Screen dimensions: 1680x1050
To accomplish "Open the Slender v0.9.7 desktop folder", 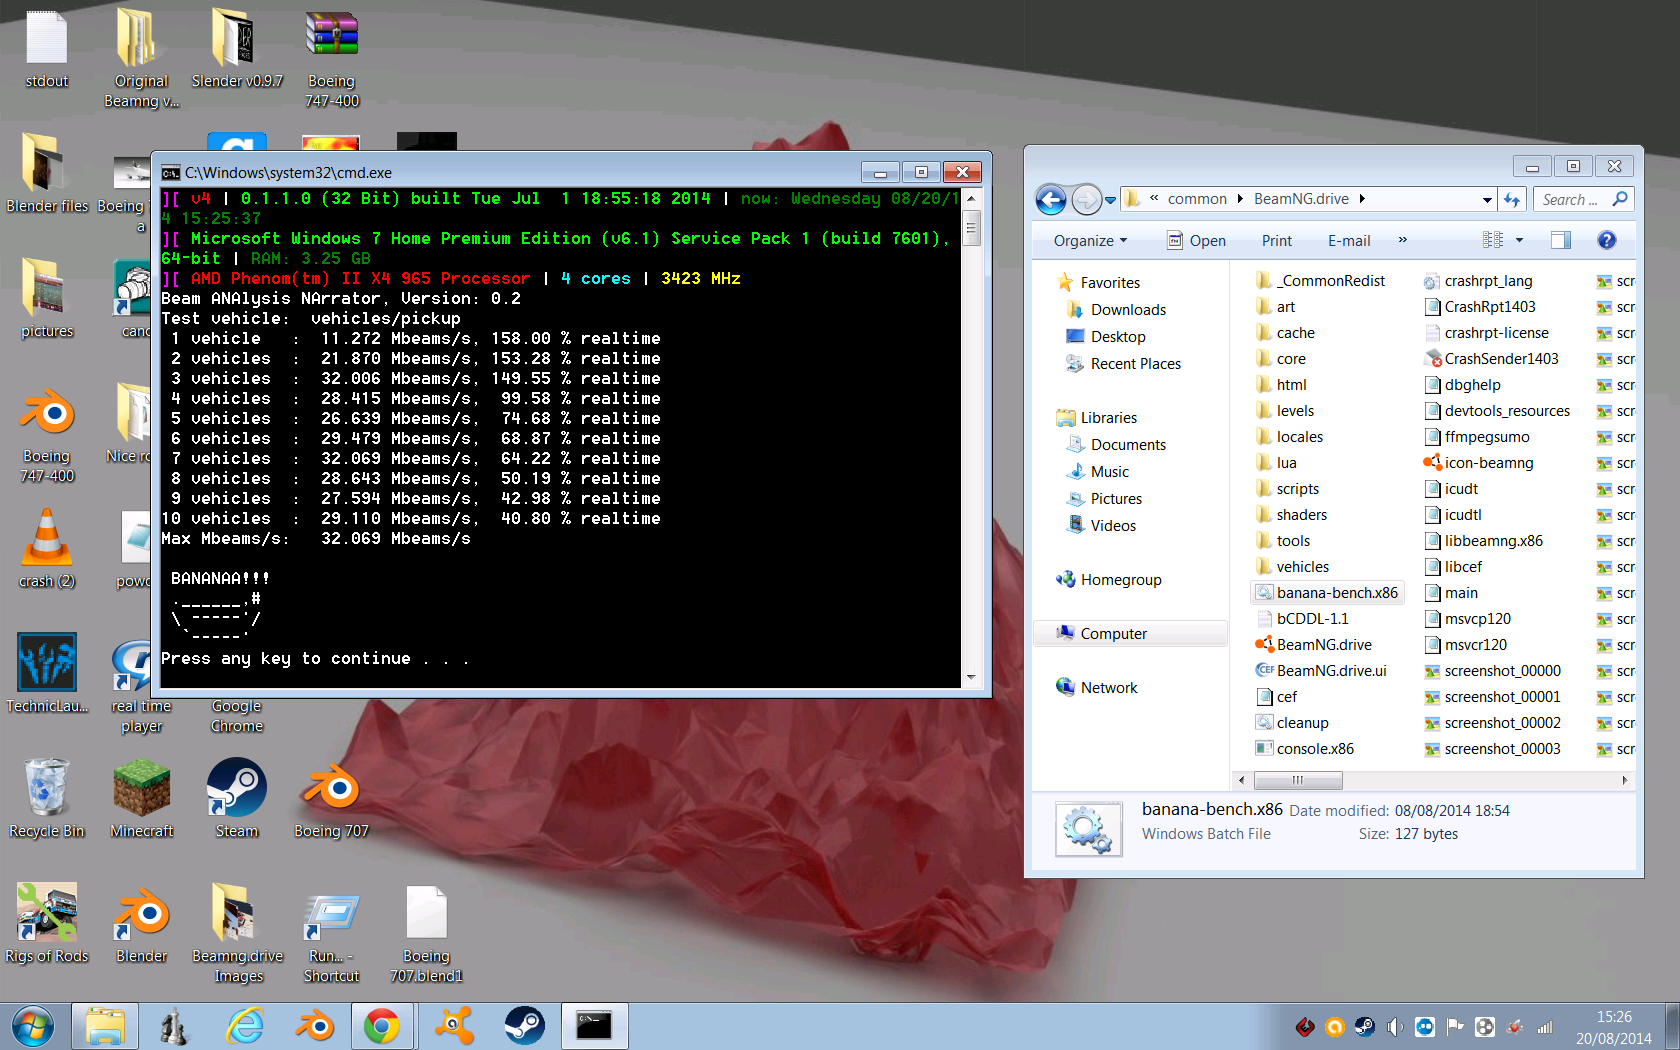I will point(236,50).
